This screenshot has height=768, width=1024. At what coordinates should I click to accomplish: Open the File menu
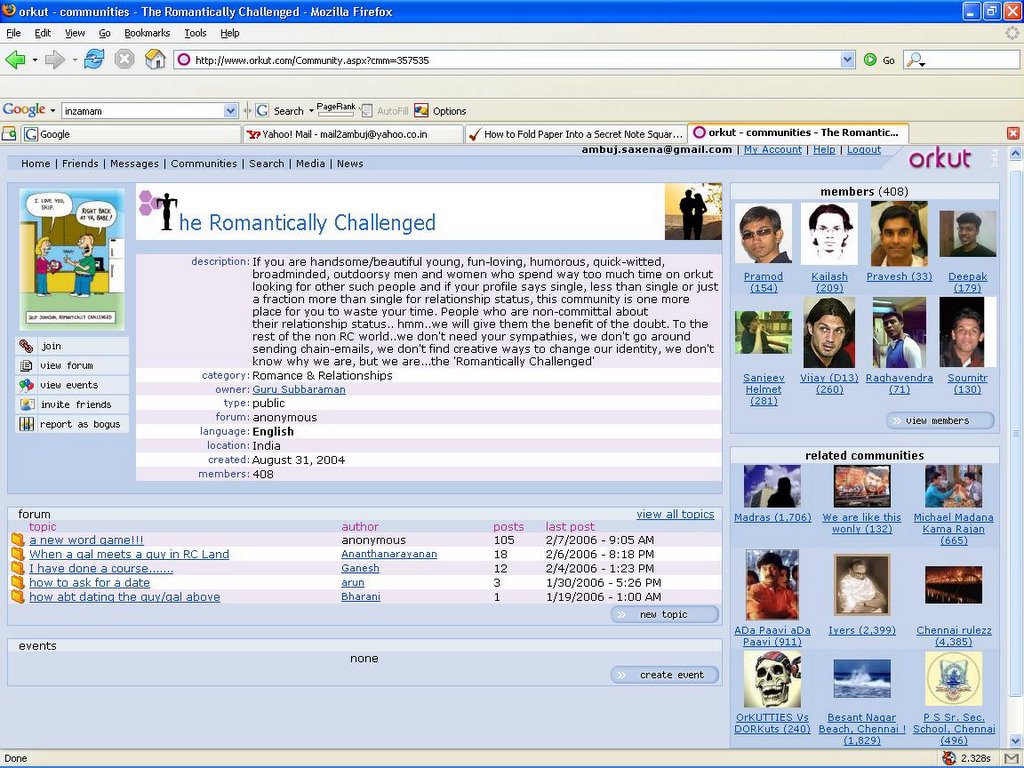(13, 33)
